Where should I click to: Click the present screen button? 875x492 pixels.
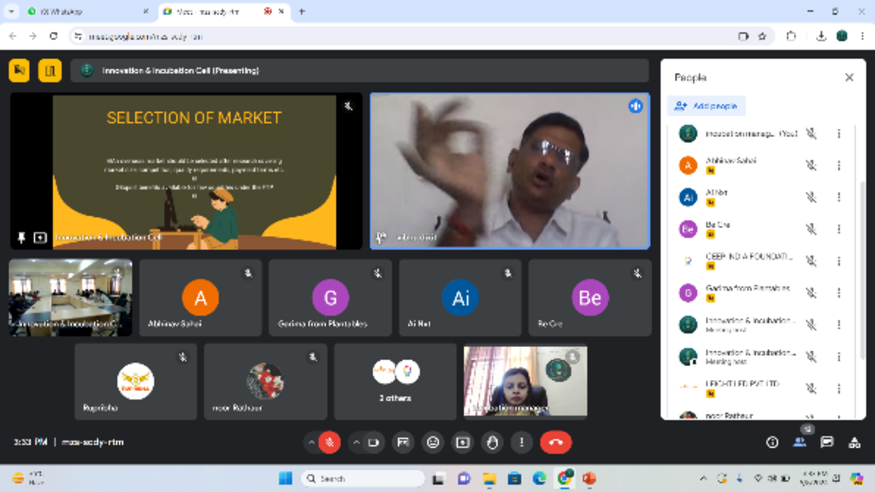pos(462,442)
